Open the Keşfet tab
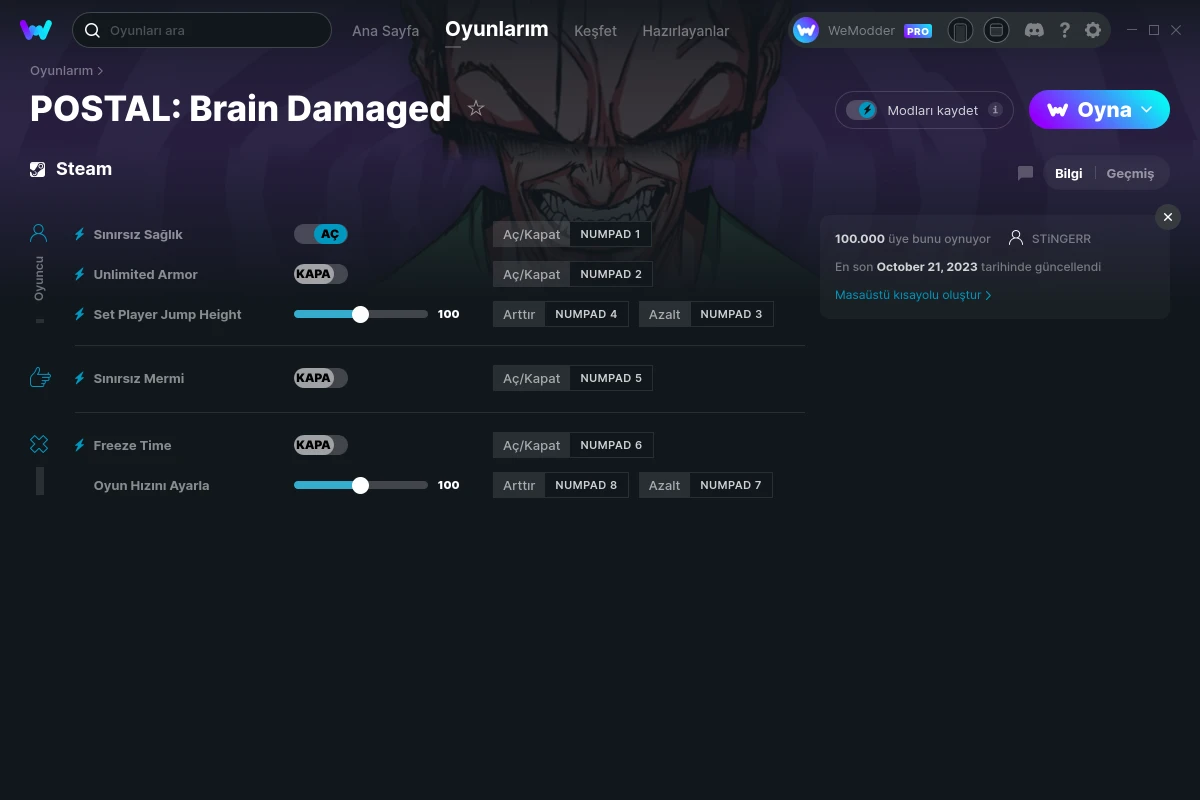Image resolution: width=1200 pixels, height=800 pixels. pyautogui.click(x=595, y=31)
